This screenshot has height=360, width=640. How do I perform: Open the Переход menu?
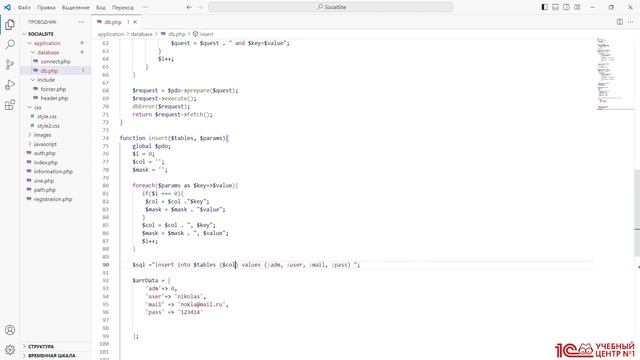click(x=122, y=7)
